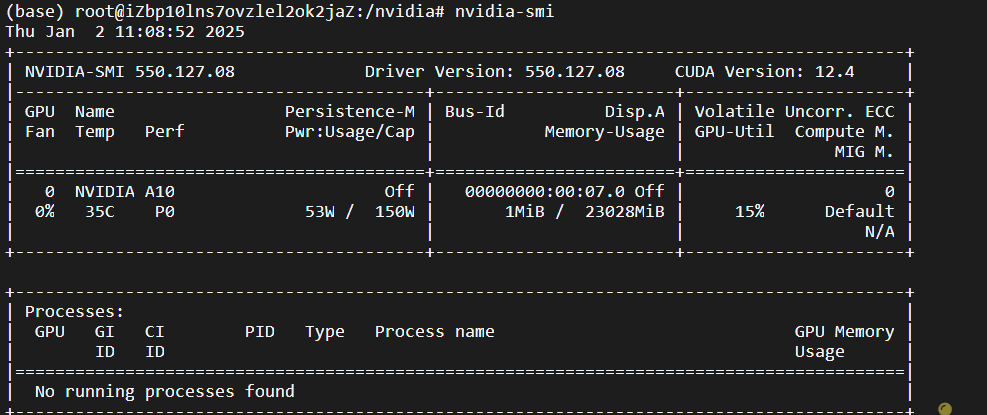Click the gold circle icon at bottom right
This screenshot has width=987, height=415.
pyautogui.click(x=944, y=409)
